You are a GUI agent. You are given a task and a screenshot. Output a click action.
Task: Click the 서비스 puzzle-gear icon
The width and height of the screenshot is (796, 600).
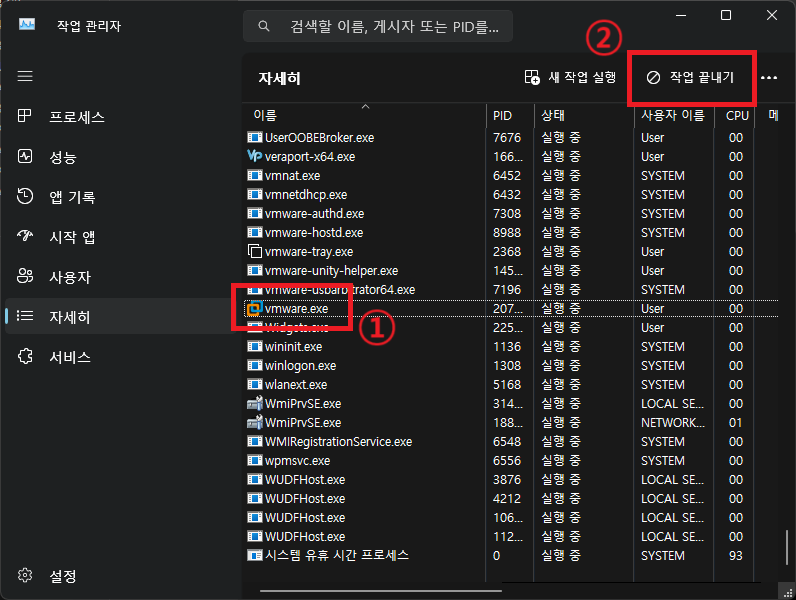pyautogui.click(x=24, y=356)
